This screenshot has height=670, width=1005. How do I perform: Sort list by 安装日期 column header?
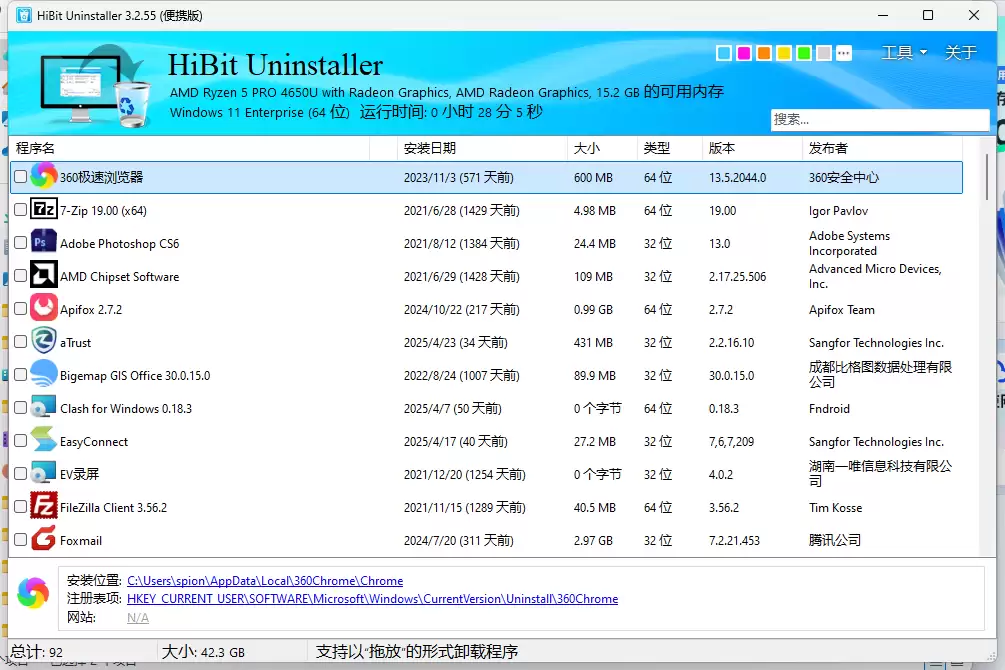coord(429,148)
